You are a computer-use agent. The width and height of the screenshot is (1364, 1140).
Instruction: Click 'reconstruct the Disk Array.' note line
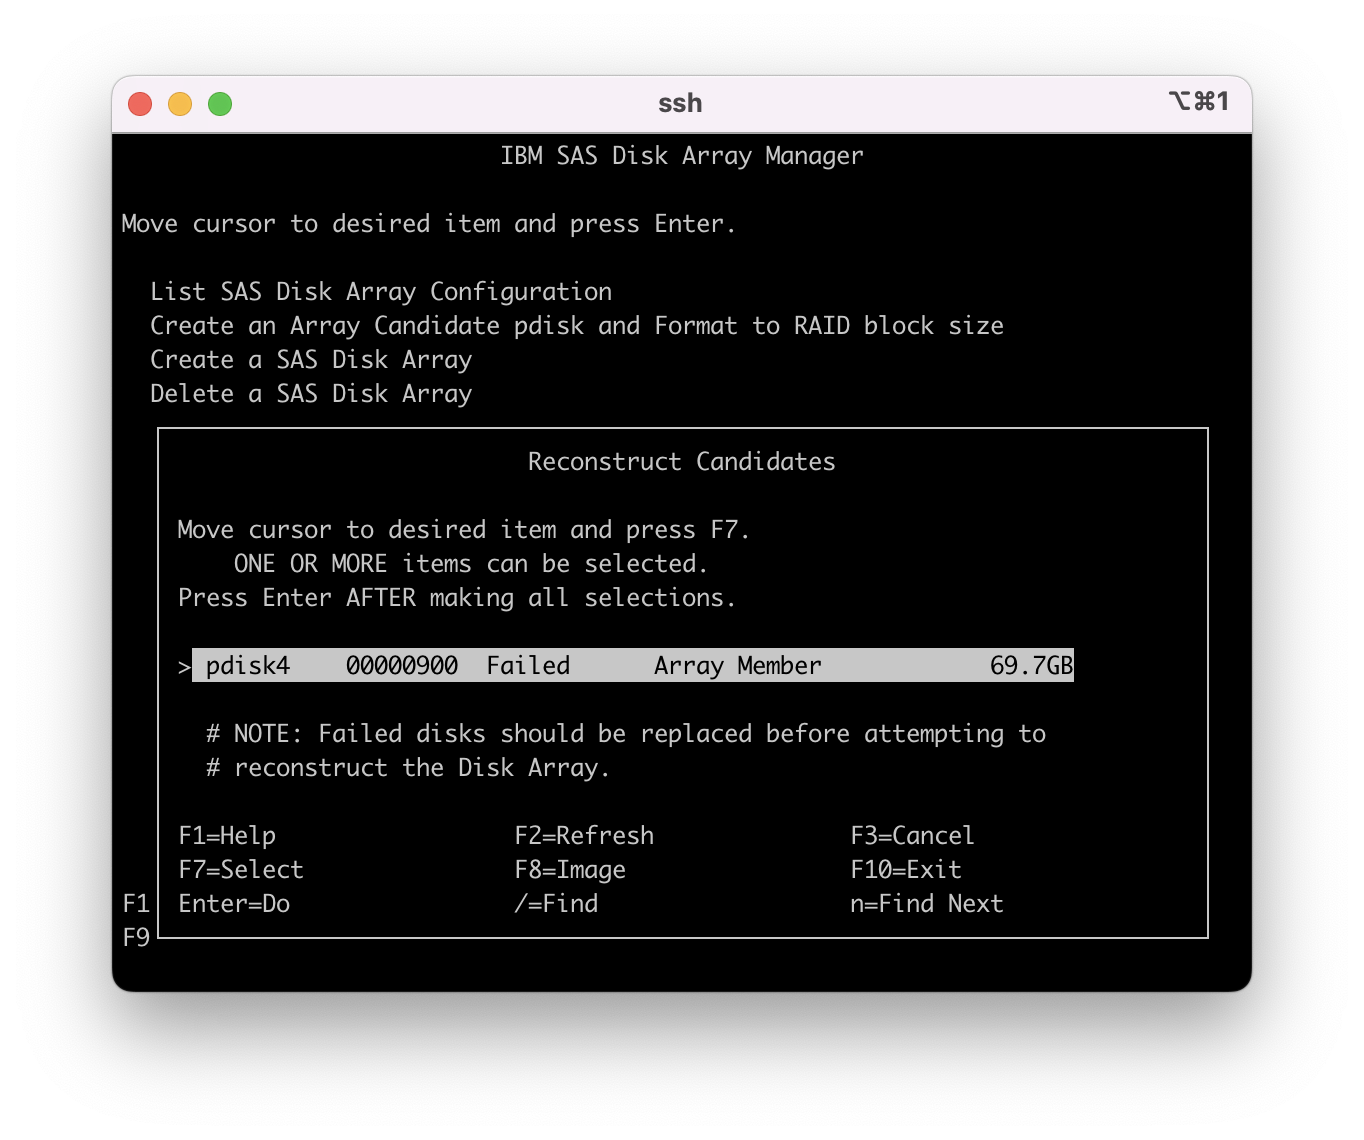[x=408, y=768]
